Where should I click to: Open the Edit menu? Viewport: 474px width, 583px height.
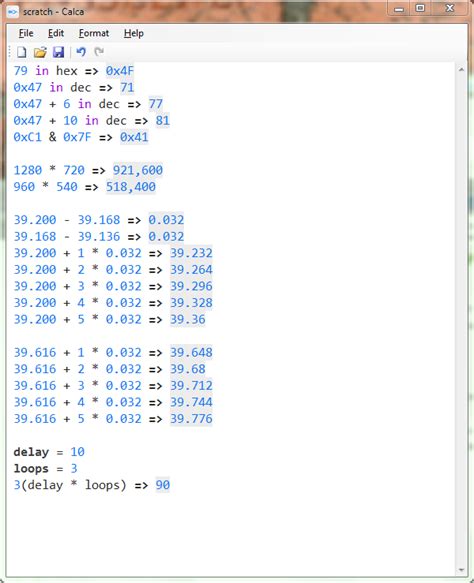[56, 33]
